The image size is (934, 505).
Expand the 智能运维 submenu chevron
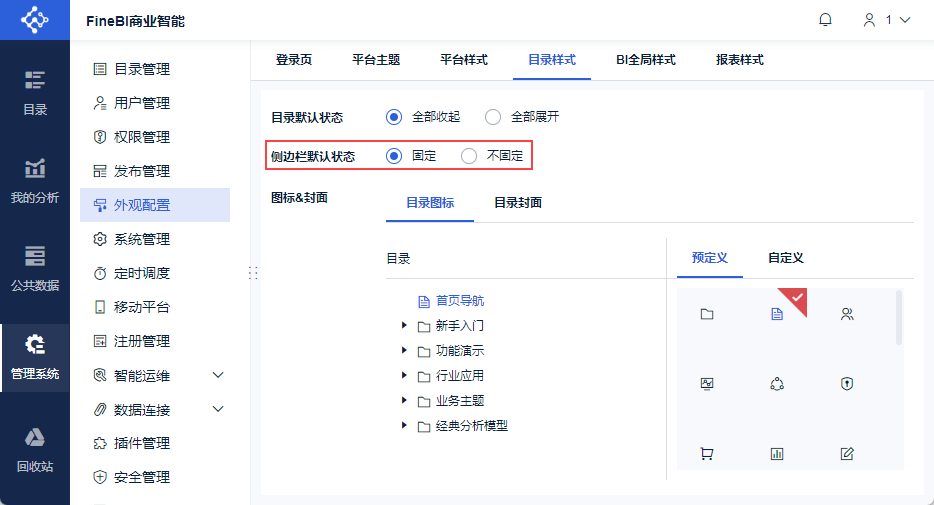(x=218, y=375)
